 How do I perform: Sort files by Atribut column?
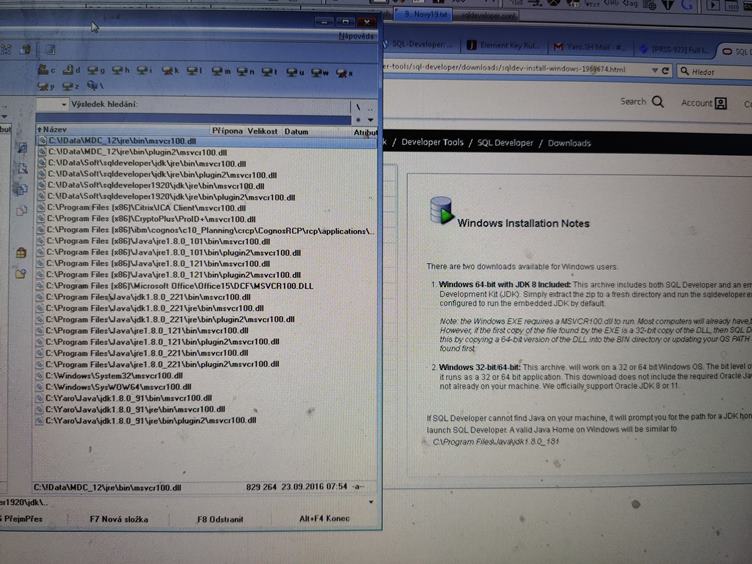365,132
